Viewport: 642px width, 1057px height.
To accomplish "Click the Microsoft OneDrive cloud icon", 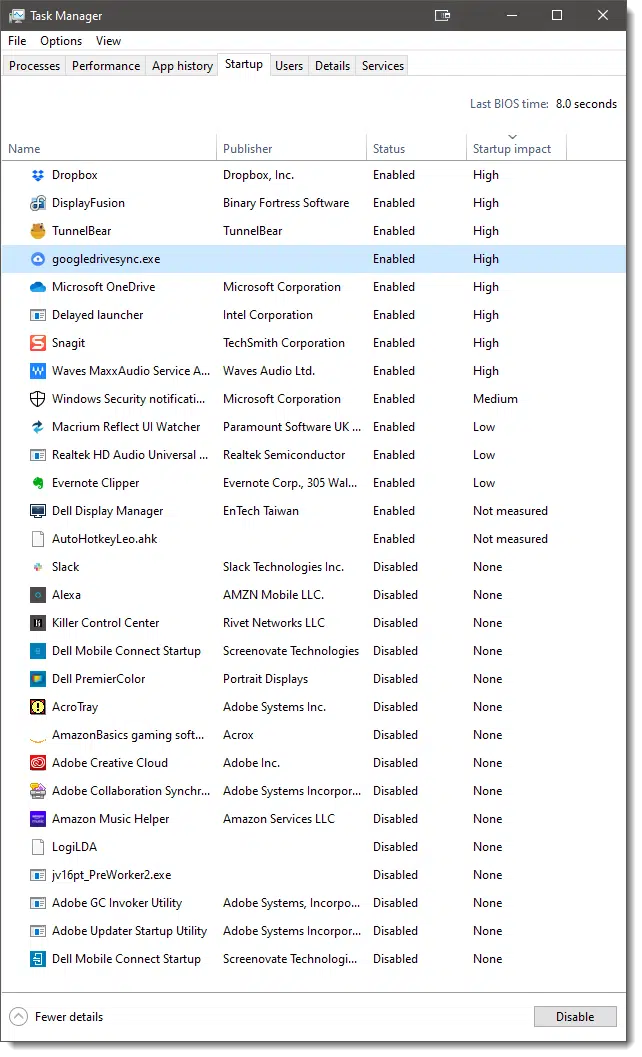I will tap(38, 287).
